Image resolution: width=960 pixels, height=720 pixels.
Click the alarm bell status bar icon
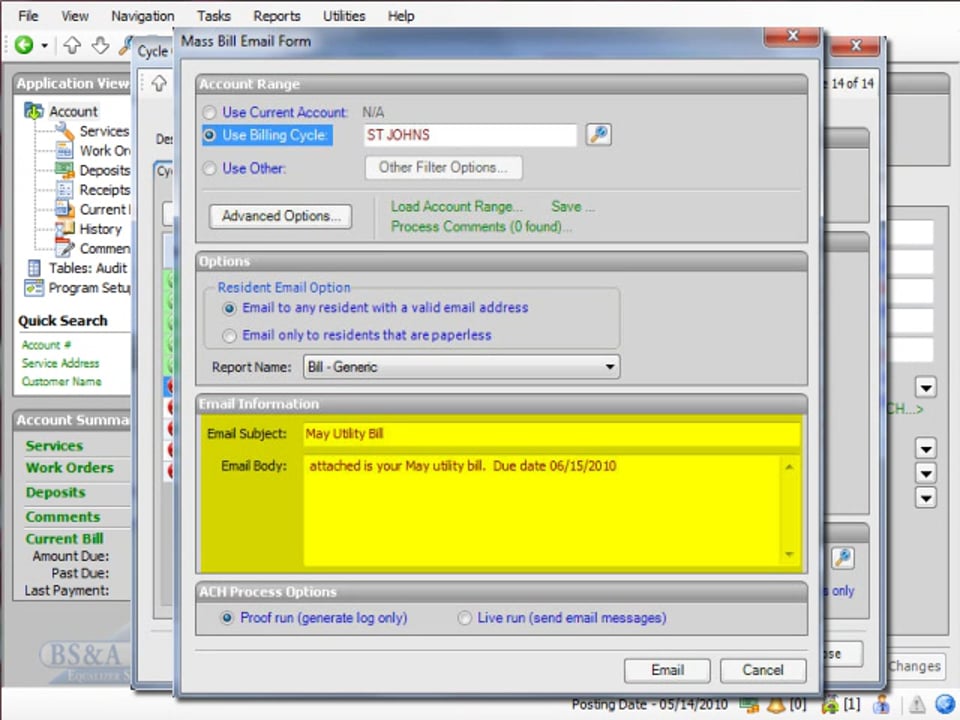776,705
